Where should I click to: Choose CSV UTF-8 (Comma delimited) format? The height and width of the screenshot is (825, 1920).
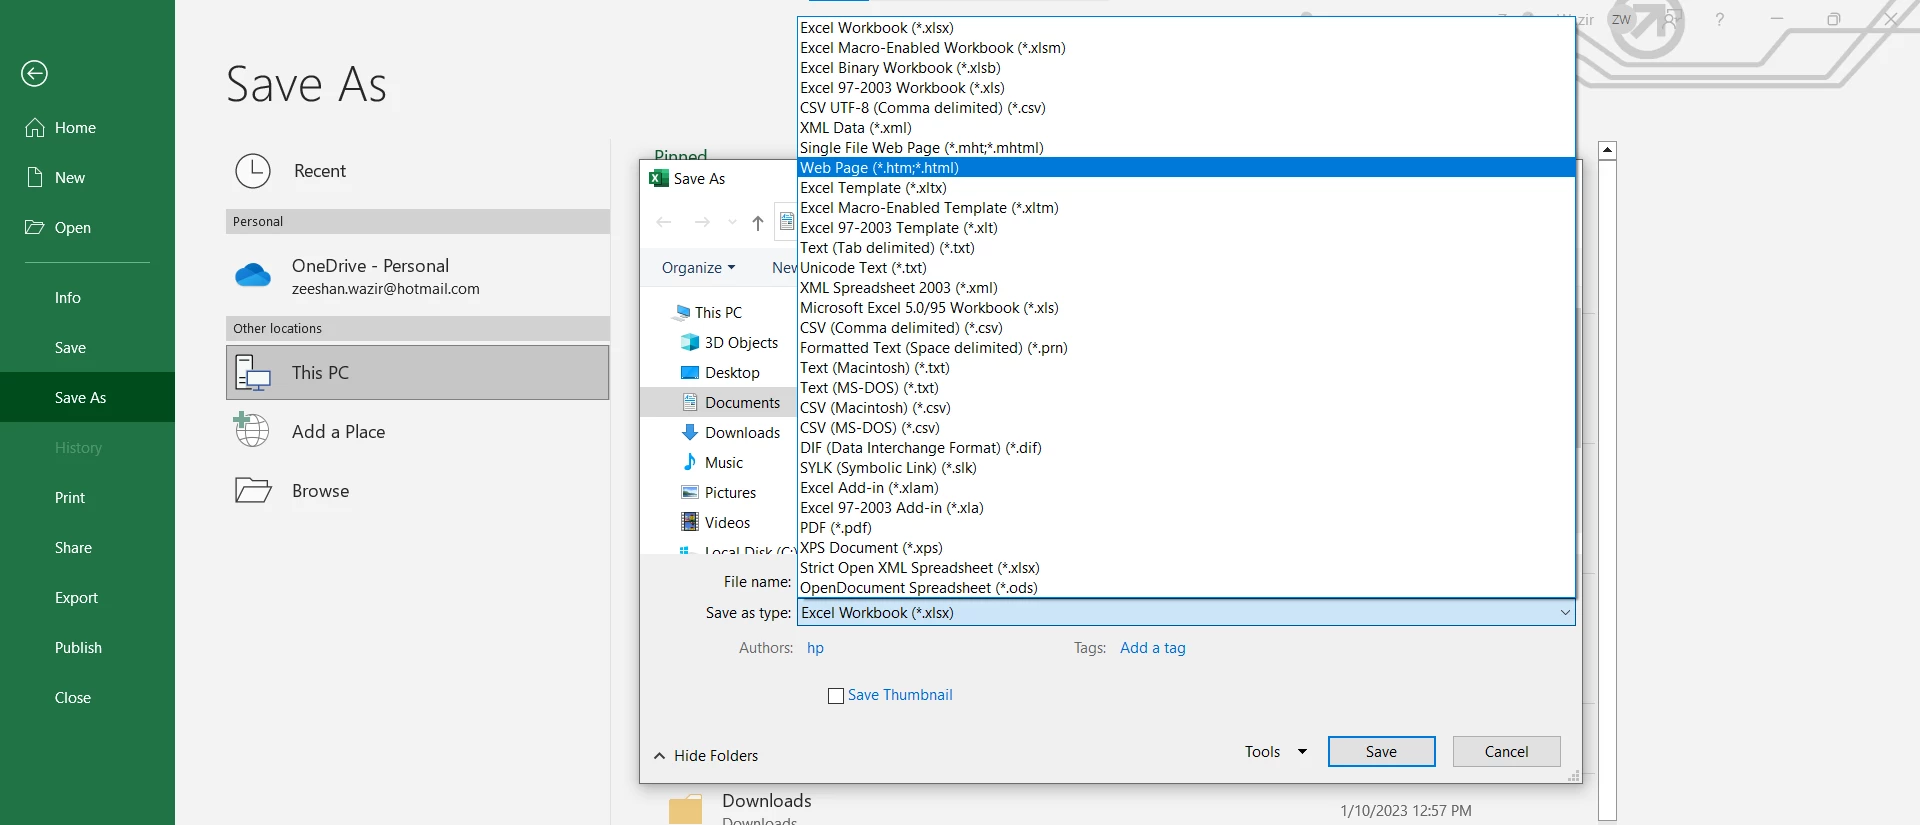pyautogui.click(x=1186, y=108)
